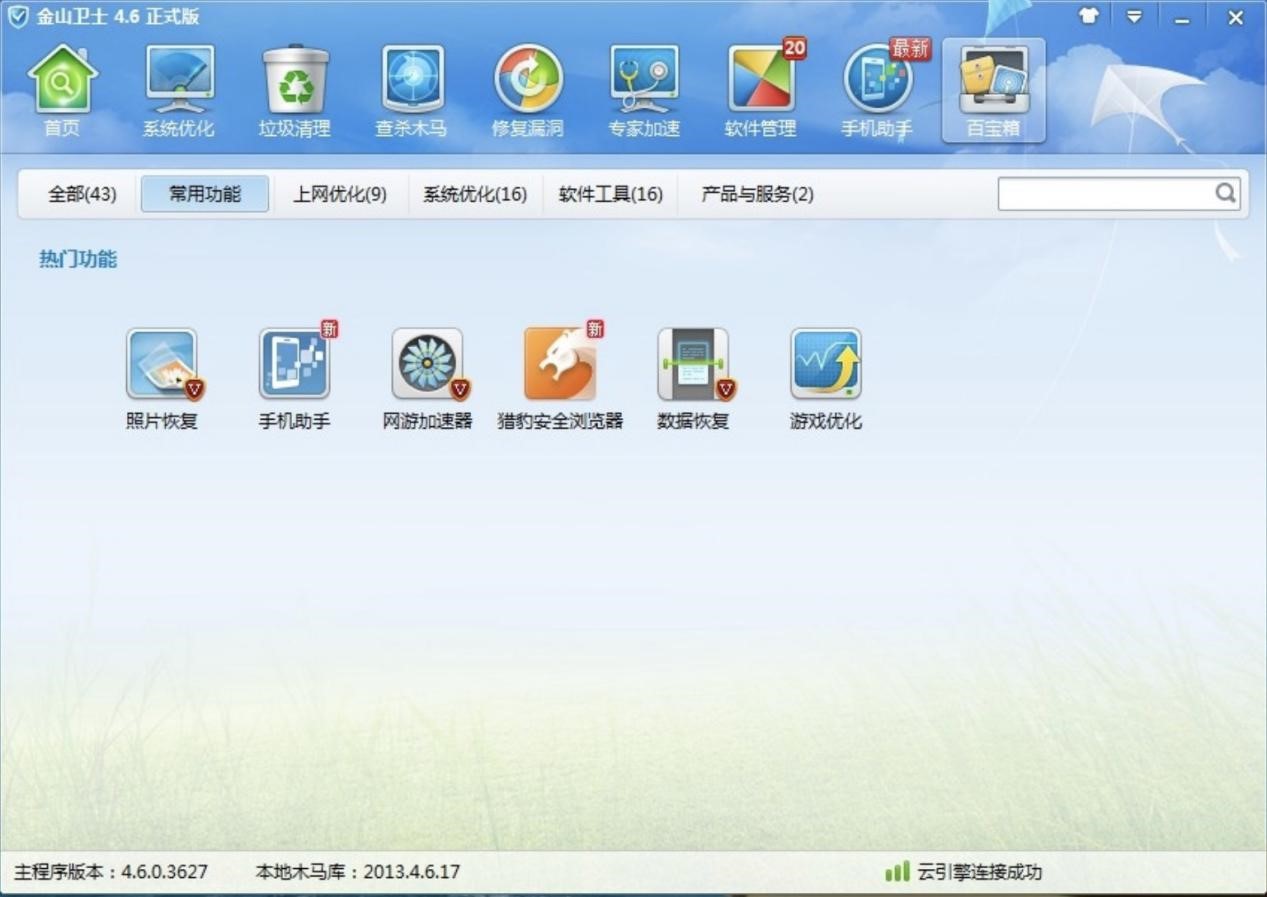Click 云引擎连接成功 status text
The image size is (1267, 897).
coord(980,872)
